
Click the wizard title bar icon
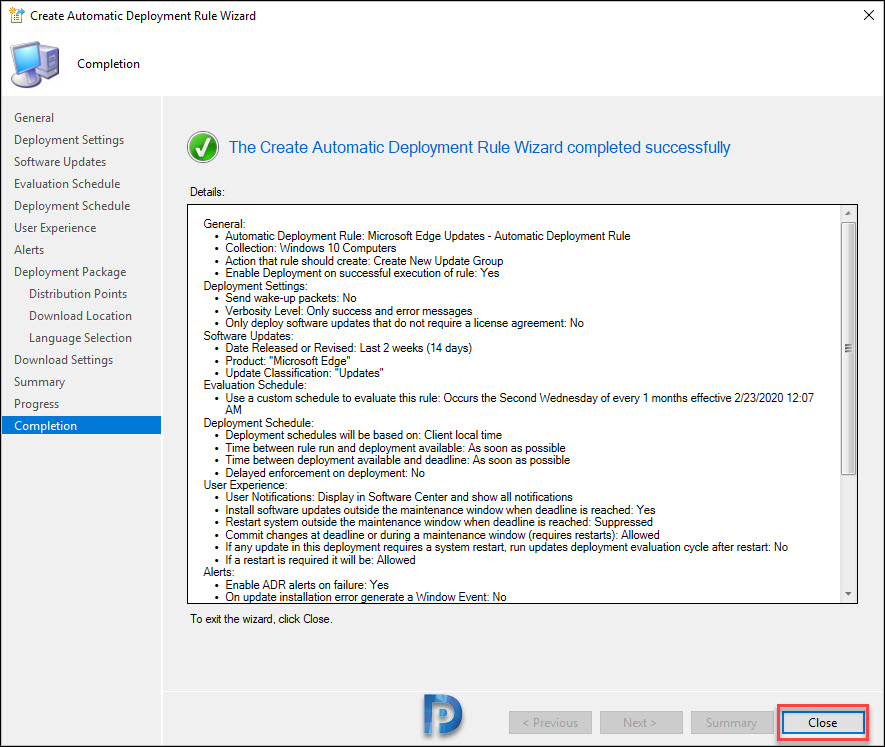click(x=17, y=15)
